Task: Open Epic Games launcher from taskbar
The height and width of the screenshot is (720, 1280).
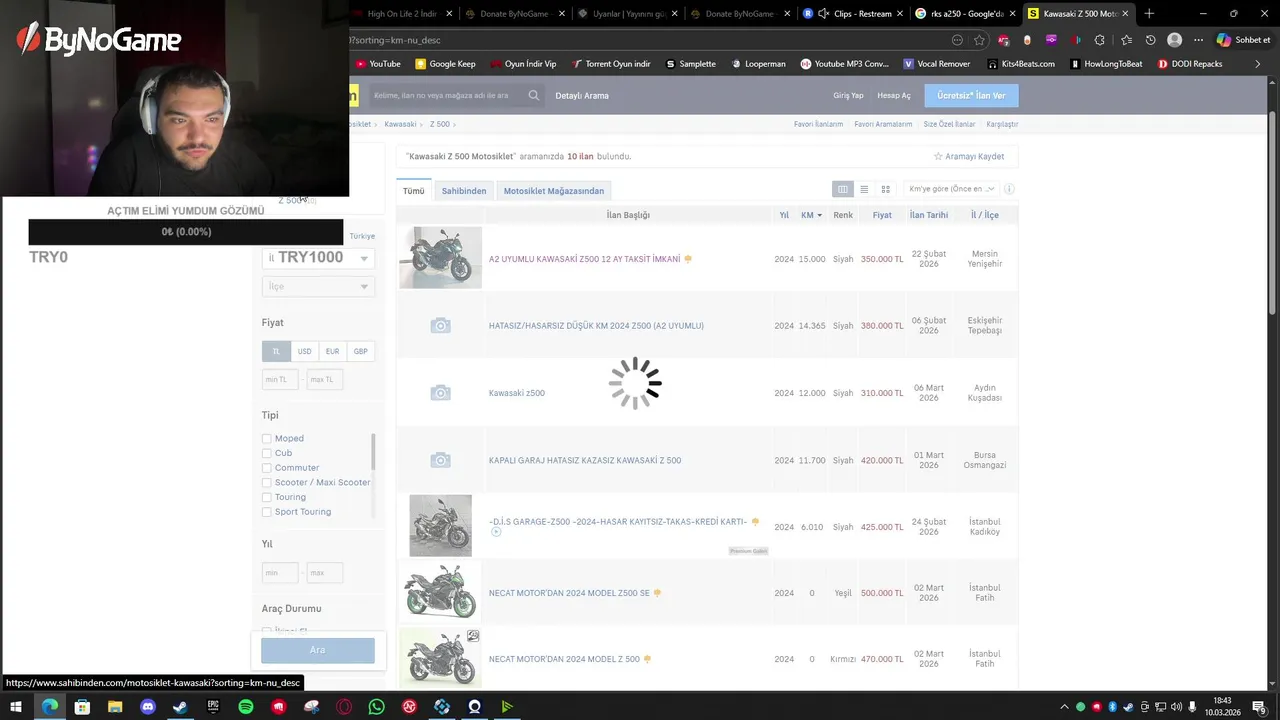Action: click(x=213, y=707)
